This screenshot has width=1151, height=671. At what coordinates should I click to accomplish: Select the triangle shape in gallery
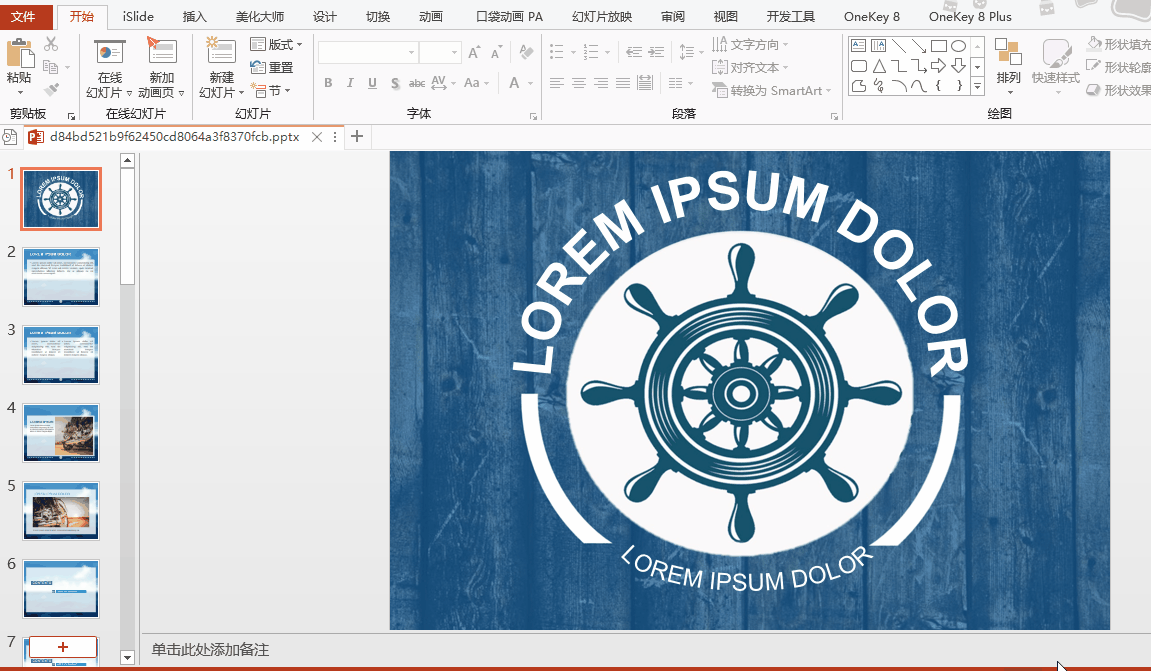point(878,66)
